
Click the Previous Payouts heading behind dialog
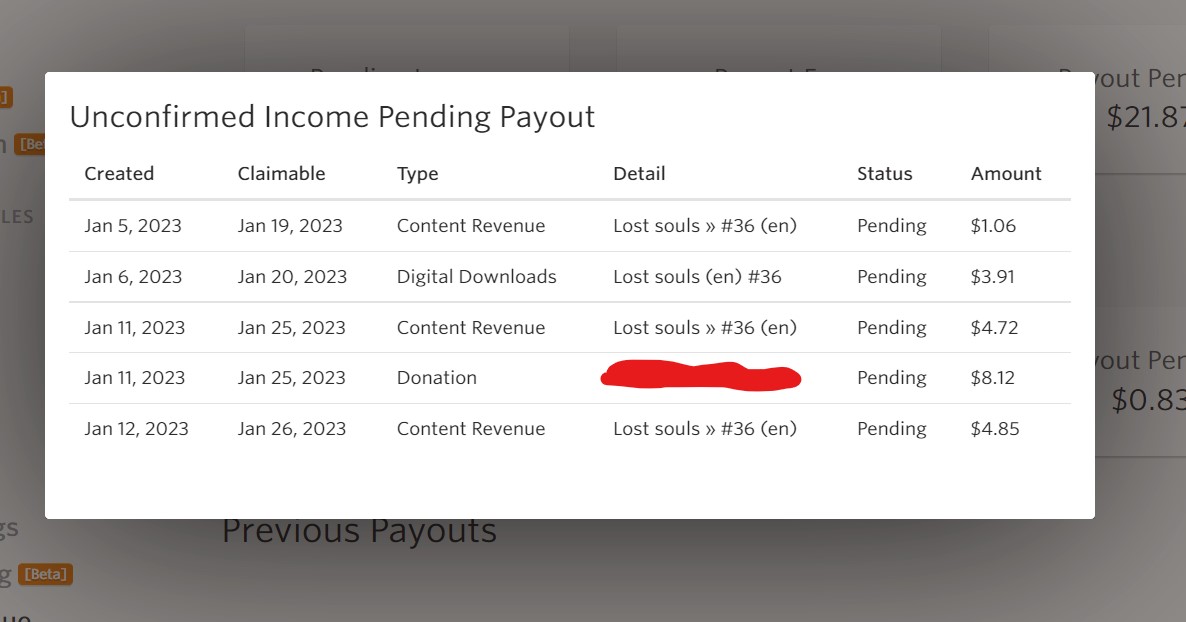coord(359,532)
